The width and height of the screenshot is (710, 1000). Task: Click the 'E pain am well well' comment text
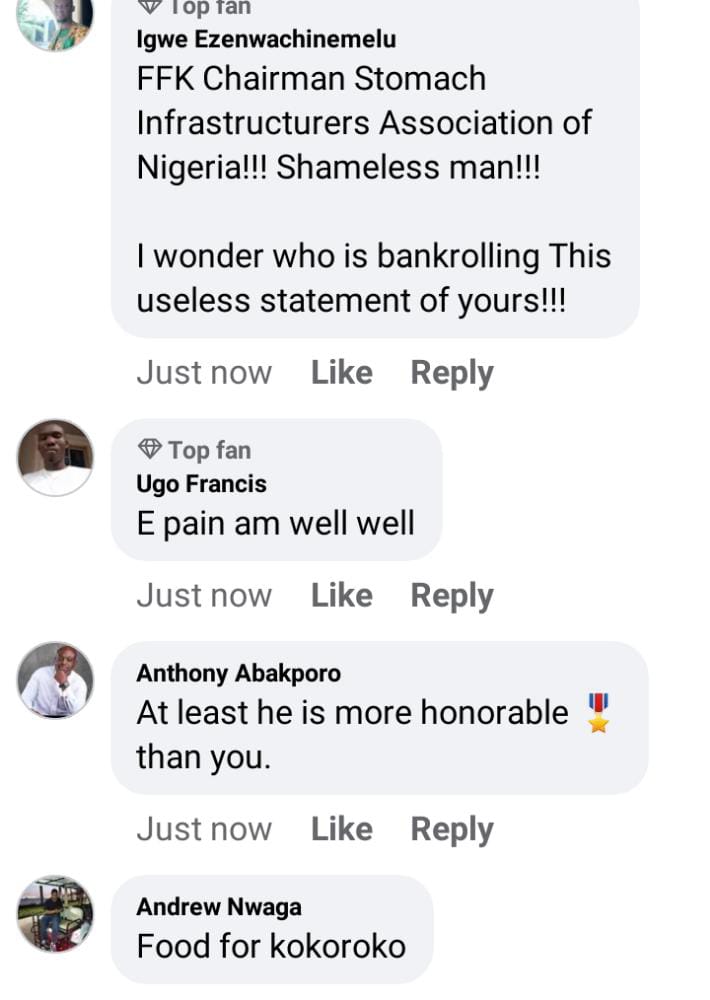point(275,523)
